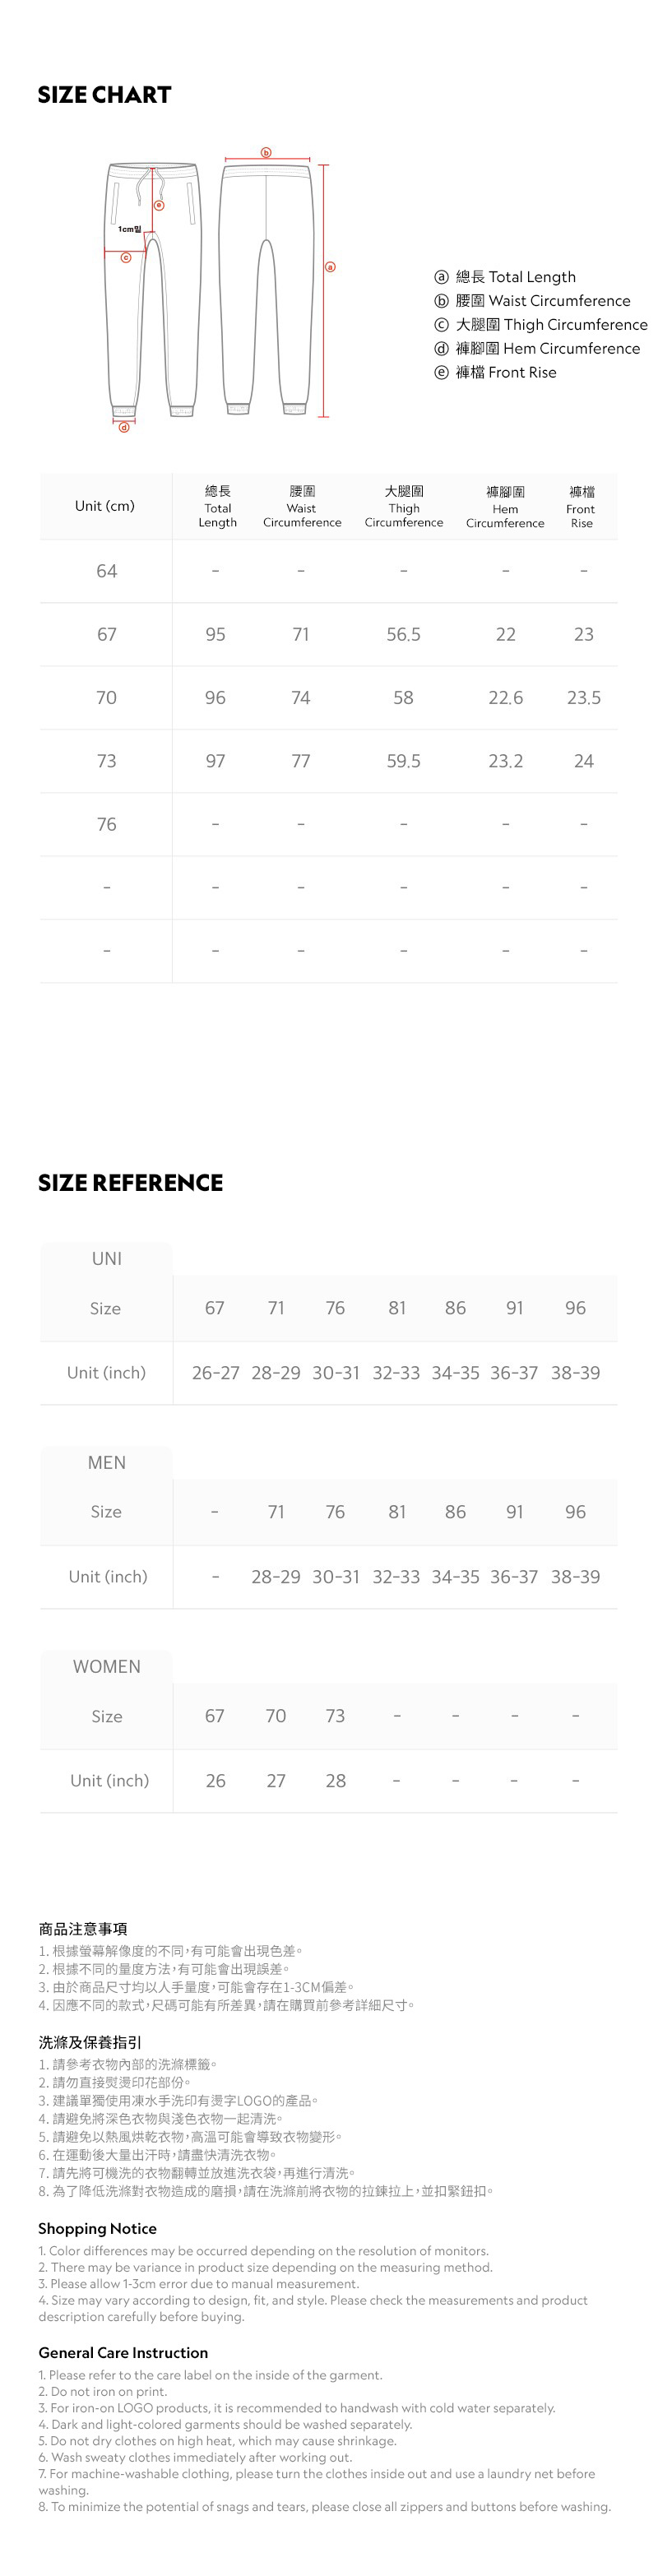Click the SIZE REFERENCE heading
This screenshot has width=658, height=2576.
130,1183
